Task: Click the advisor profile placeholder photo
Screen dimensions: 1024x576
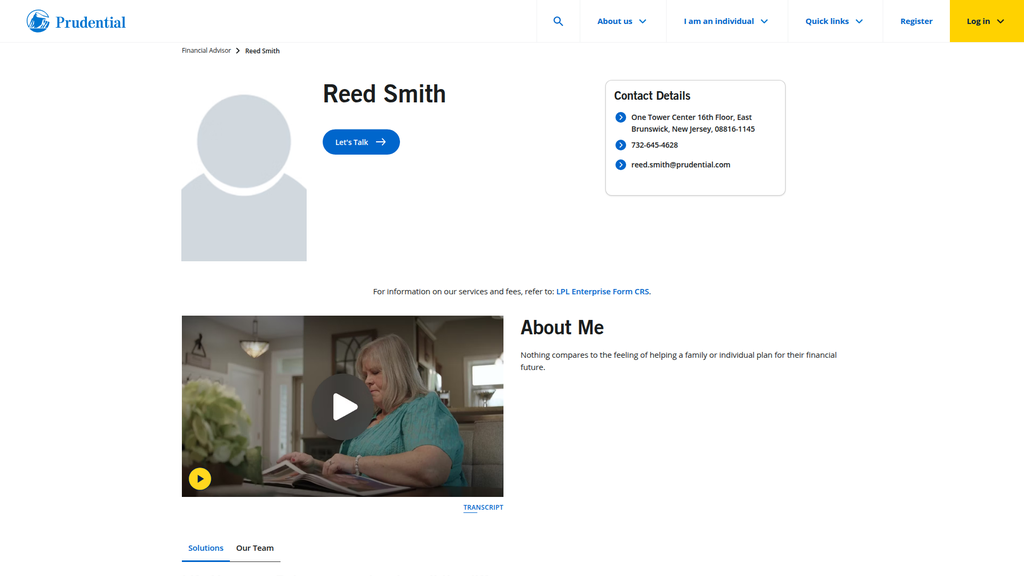Action: pos(244,178)
